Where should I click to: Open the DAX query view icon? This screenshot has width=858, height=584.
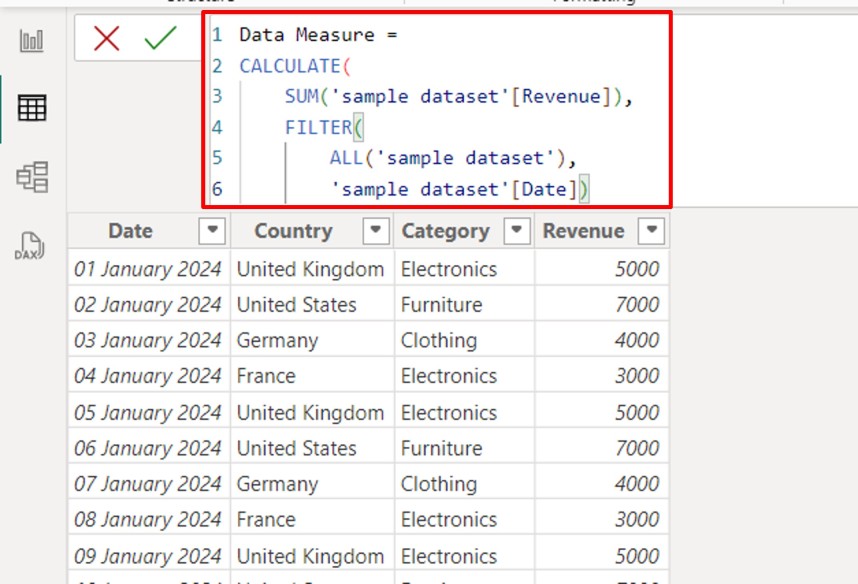(x=30, y=246)
